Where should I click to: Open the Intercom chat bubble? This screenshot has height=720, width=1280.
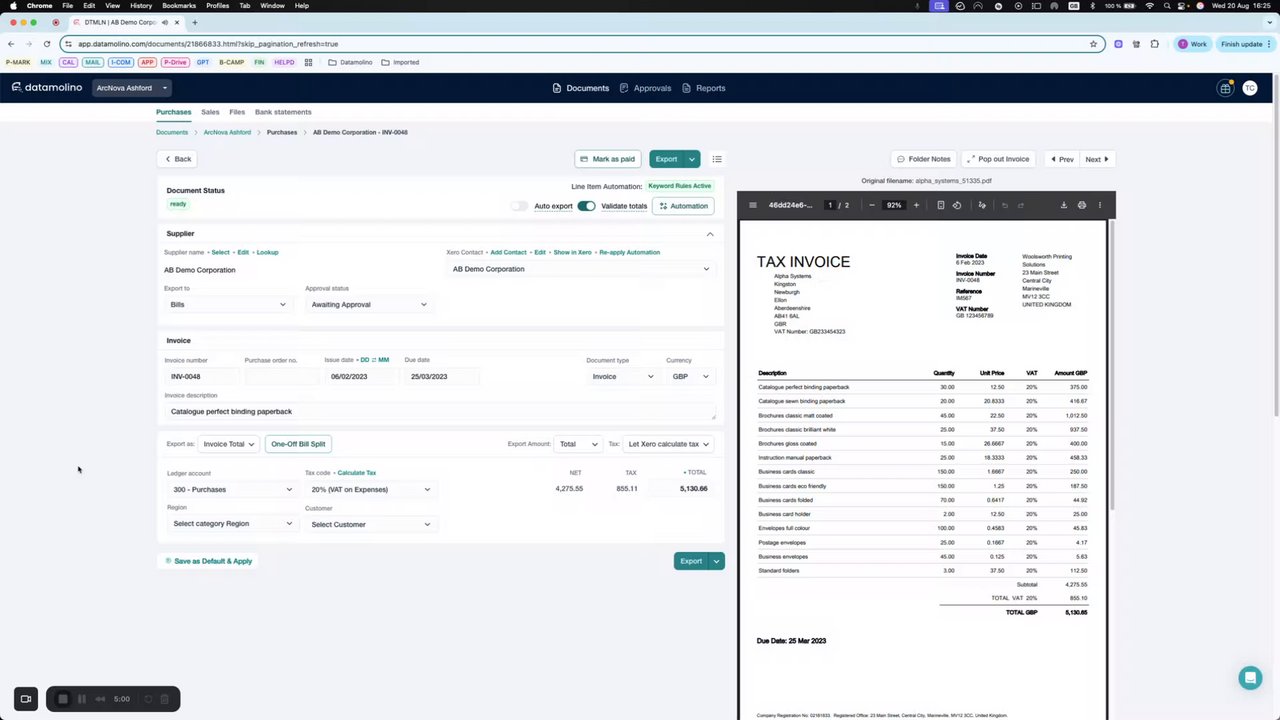[x=1250, y=678]
